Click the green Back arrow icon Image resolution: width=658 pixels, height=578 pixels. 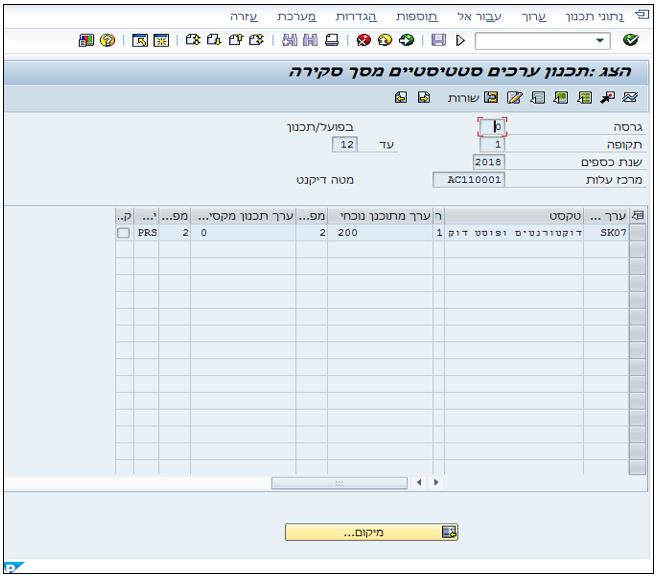point(406,40)
